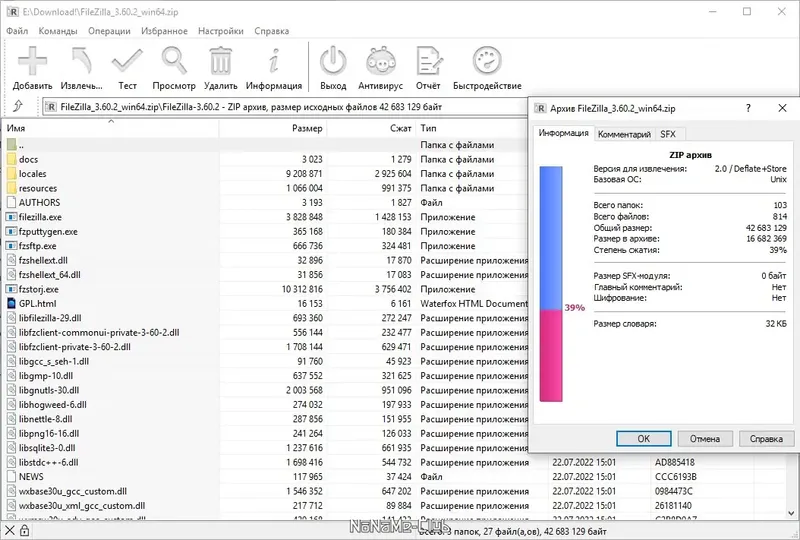This screenshot has width=800, height=540.
Task: Select the fzsftp.exe file name
Action: click(x=38, y=246)
